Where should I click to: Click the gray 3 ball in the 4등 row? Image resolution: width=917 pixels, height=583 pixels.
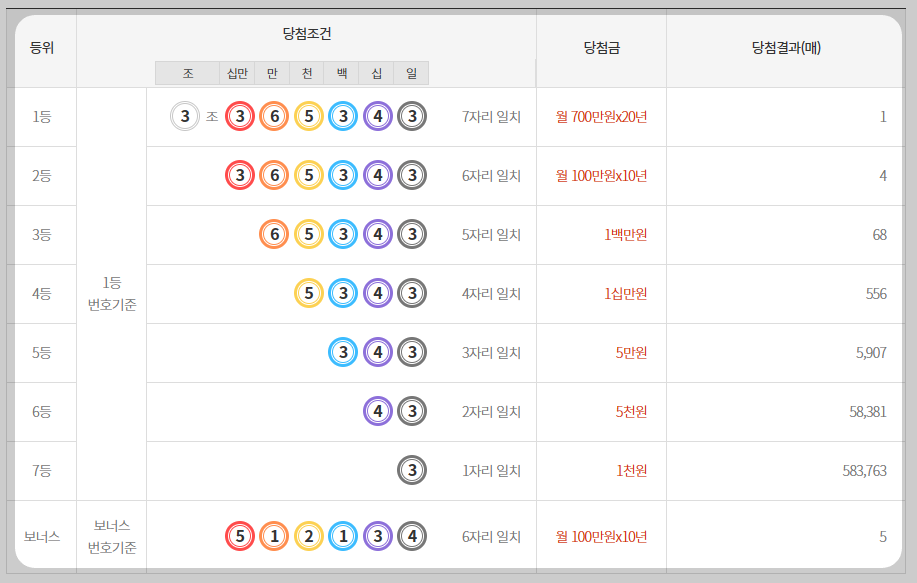pos(412,294)
